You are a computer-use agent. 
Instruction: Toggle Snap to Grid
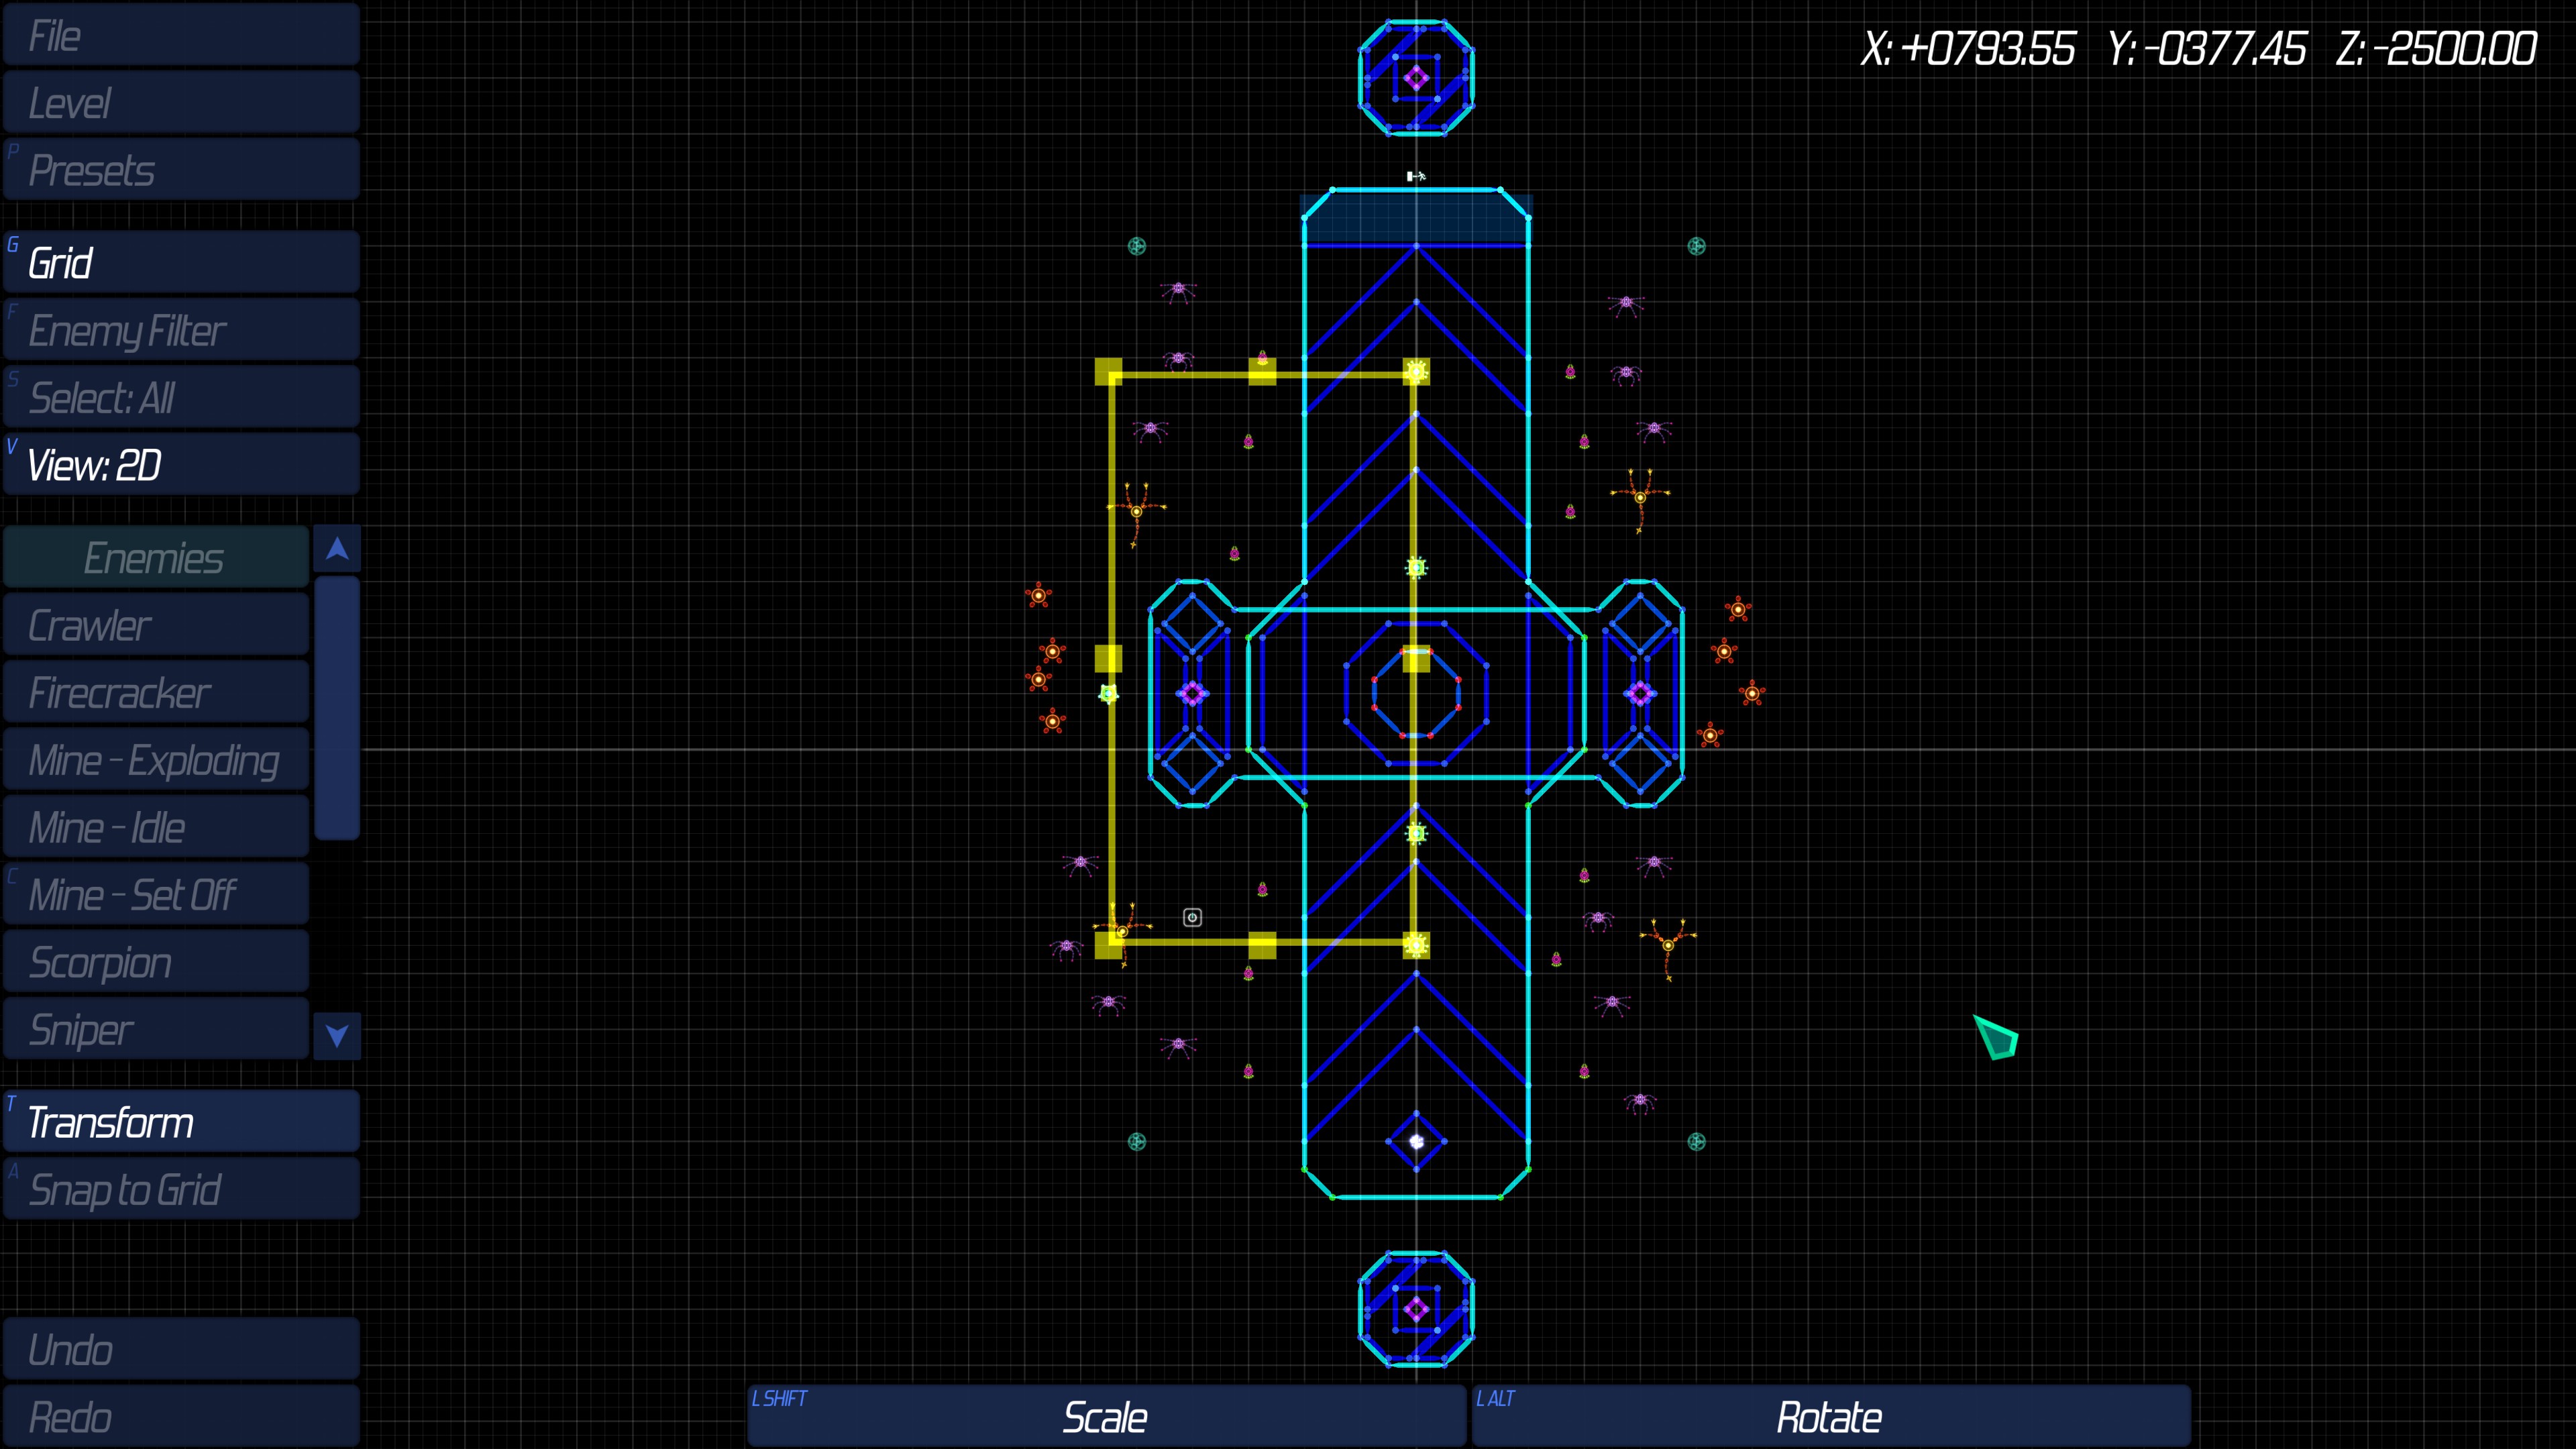click(181, 1189)
